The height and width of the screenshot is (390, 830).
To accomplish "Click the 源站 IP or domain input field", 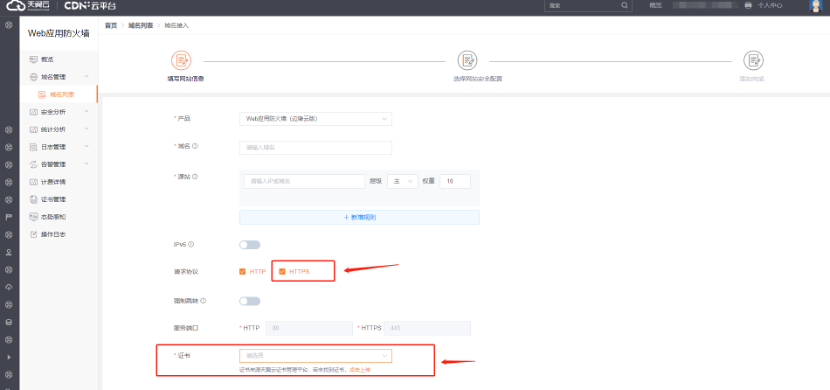I will coord(304,181).
